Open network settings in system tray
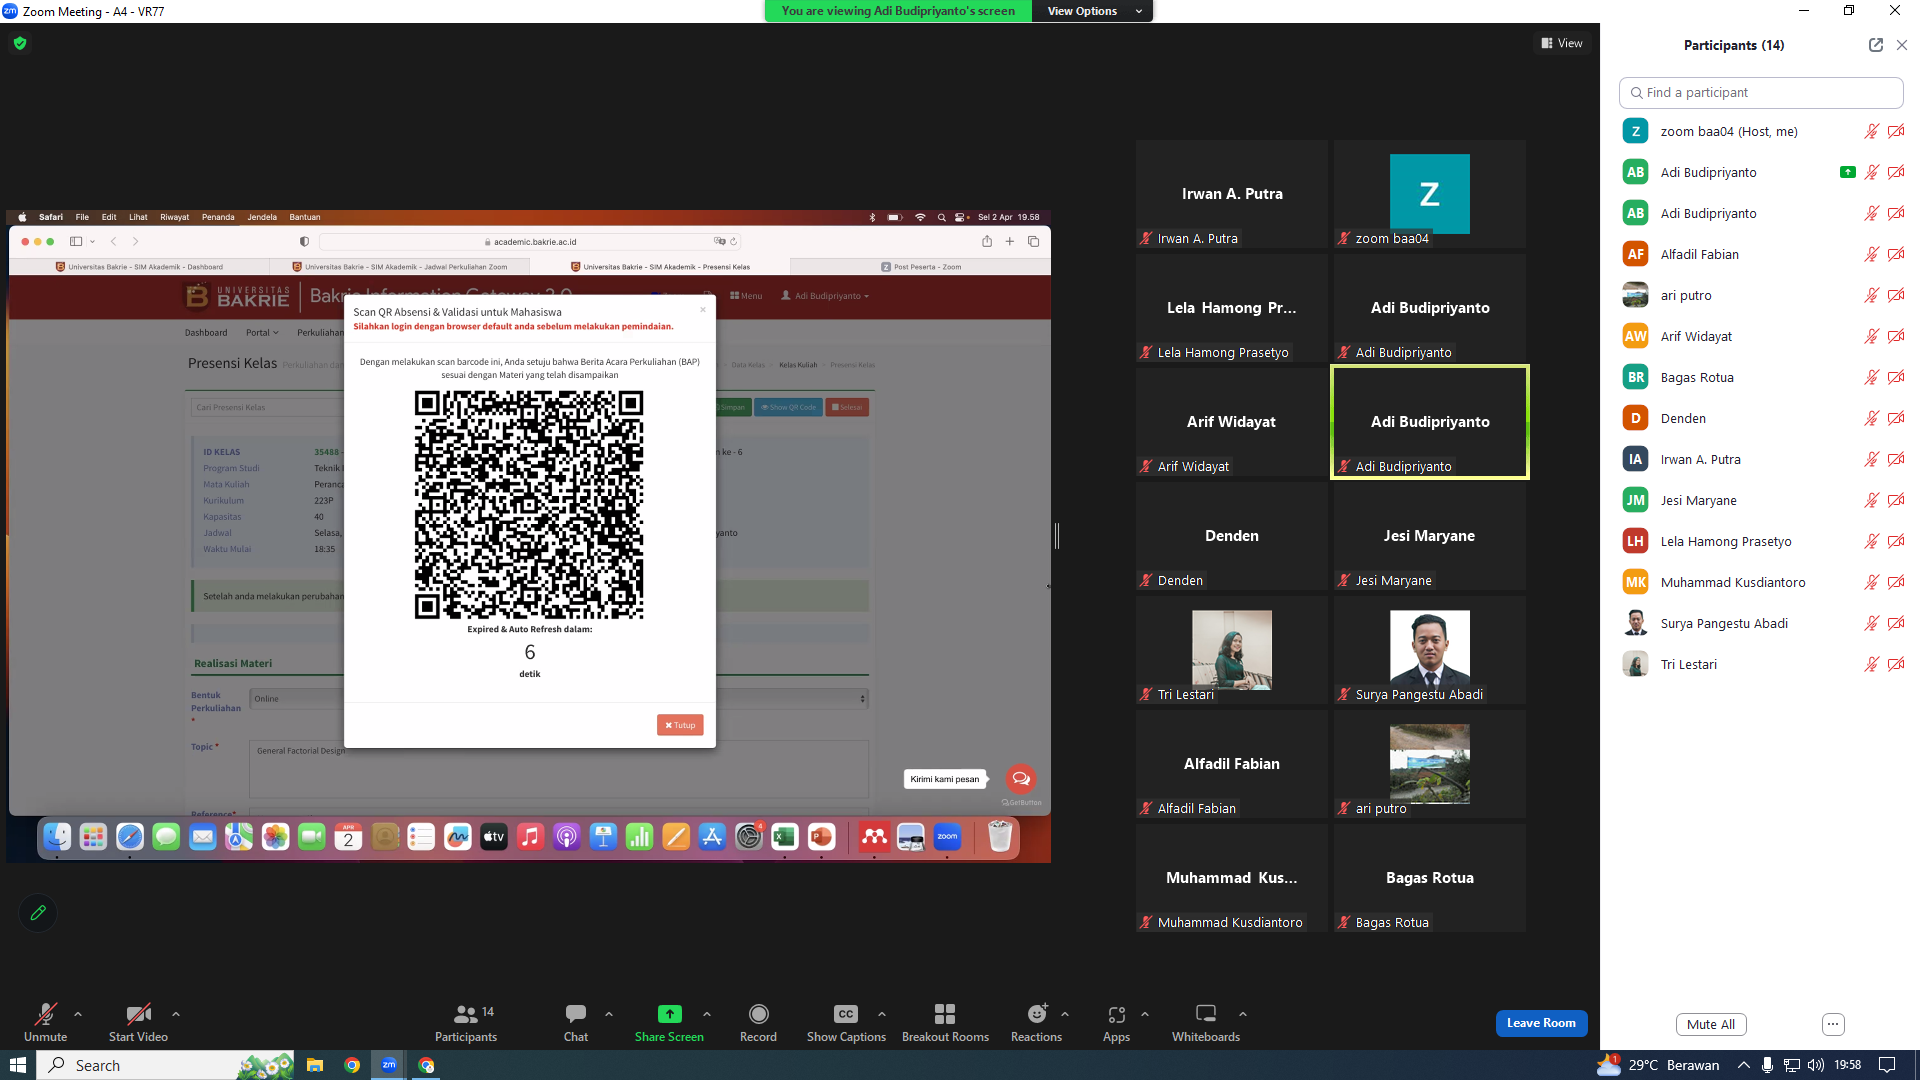The height and width of the screenshot is (1080, 1920). [1792, 1065]
